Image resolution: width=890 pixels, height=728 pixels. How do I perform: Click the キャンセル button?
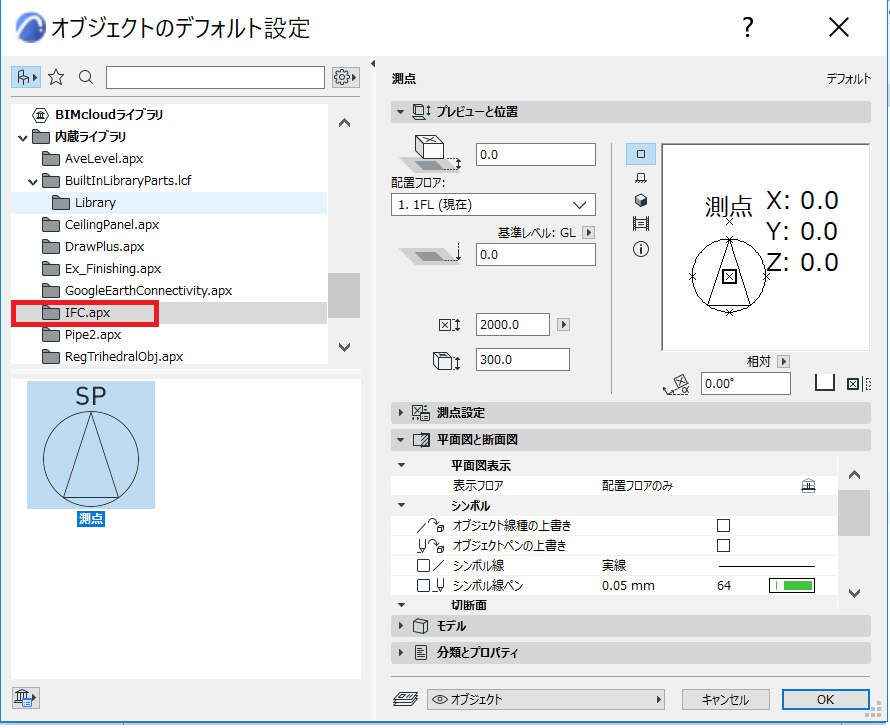(725, 700)
